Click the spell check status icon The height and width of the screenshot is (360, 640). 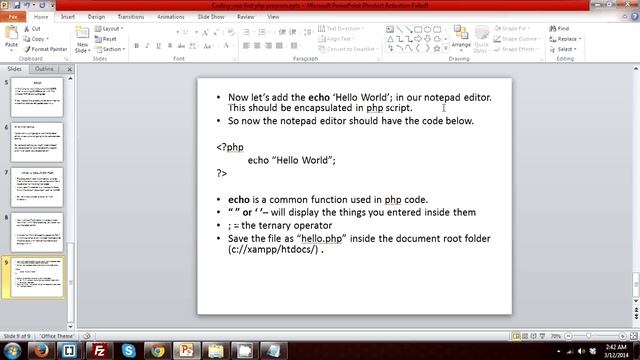[x=87, y=336]
